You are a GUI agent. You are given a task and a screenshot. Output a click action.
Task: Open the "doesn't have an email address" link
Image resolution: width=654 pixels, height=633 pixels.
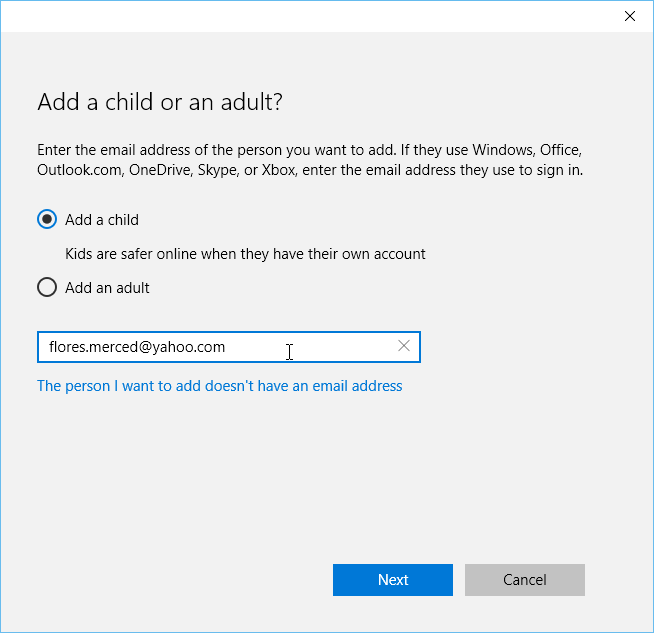click(x=220, y=385)
